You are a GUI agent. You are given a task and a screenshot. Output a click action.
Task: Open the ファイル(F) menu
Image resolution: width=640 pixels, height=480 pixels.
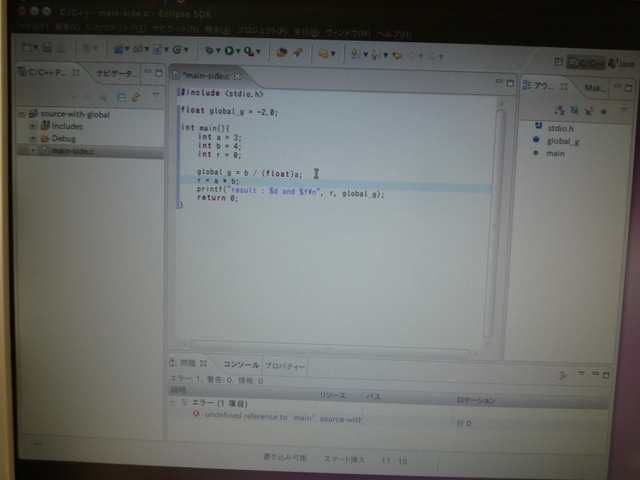32,27
